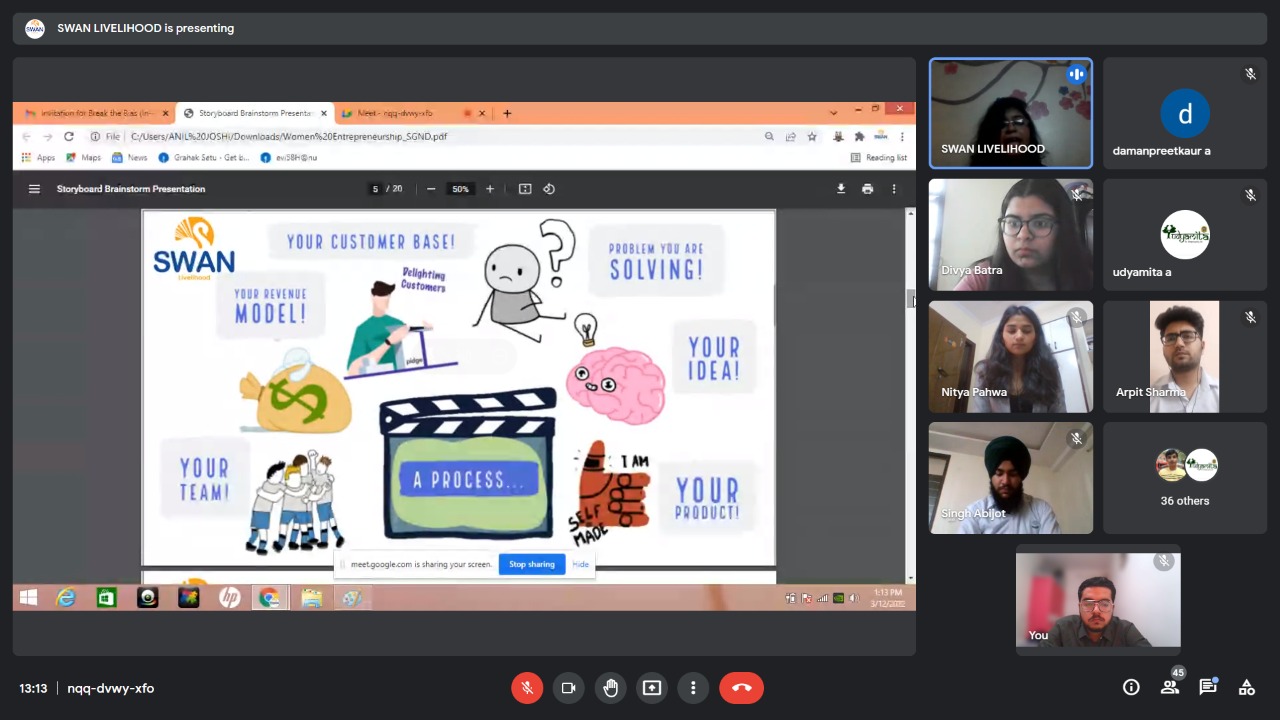
Task: Toggle your camera off
Action: tap(568, 688)
